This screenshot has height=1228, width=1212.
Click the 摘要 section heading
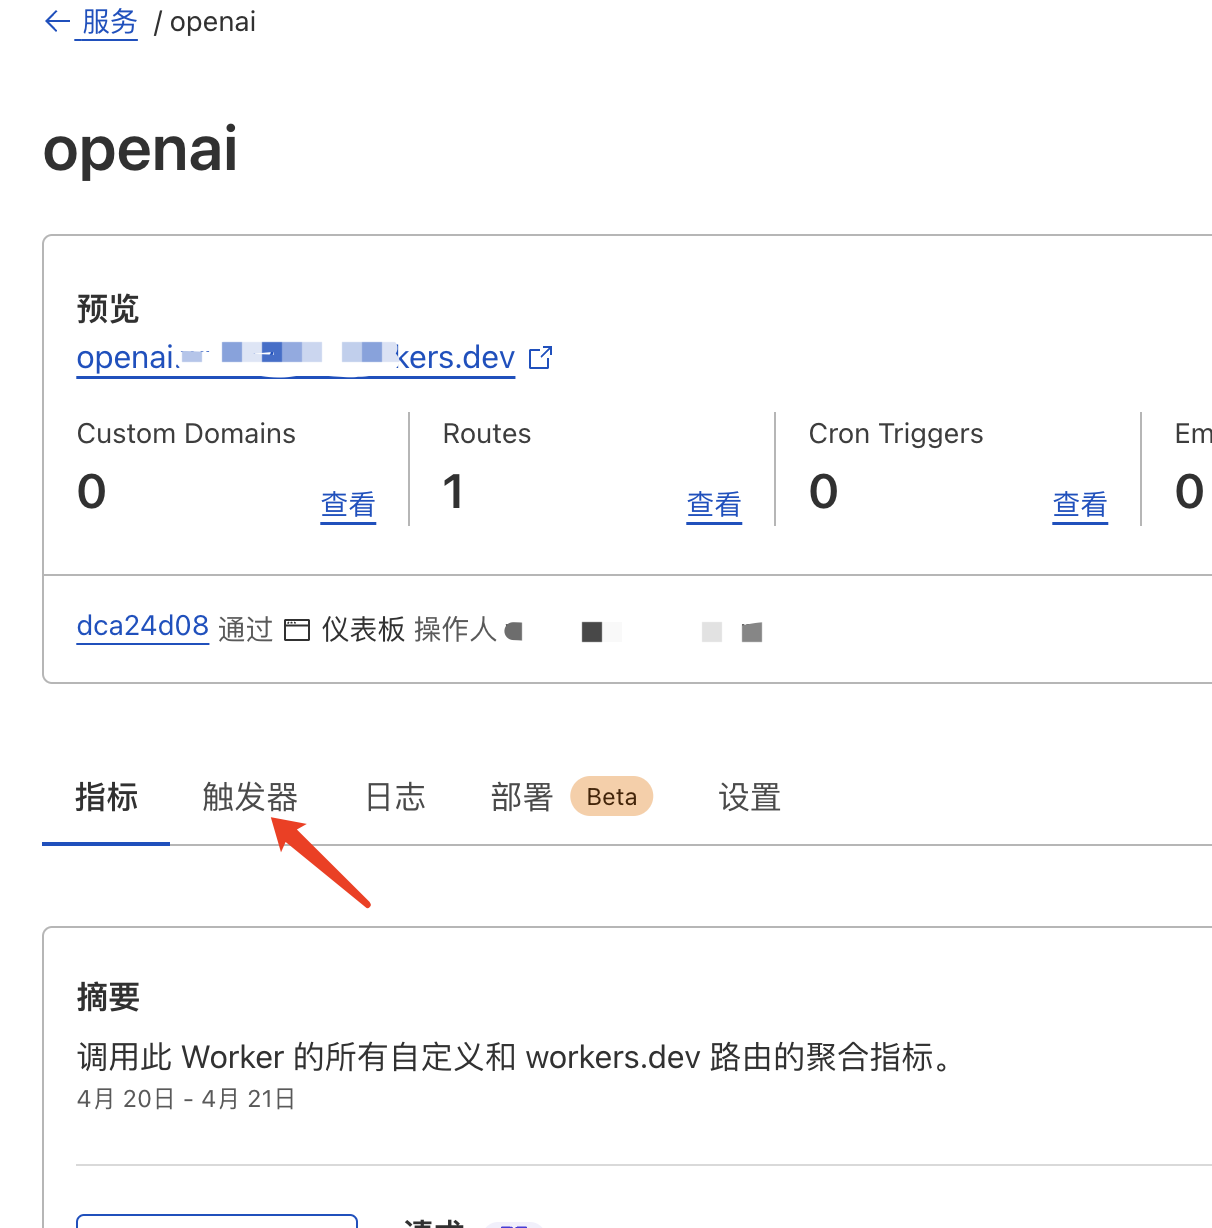[x=108, y=997]
